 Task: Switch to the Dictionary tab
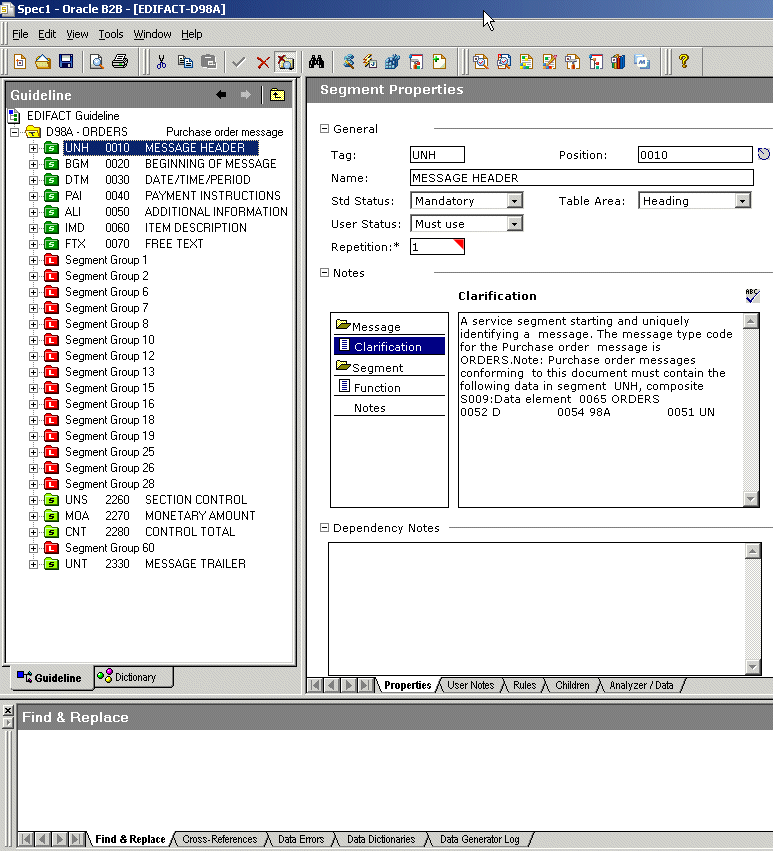point(134,677)
